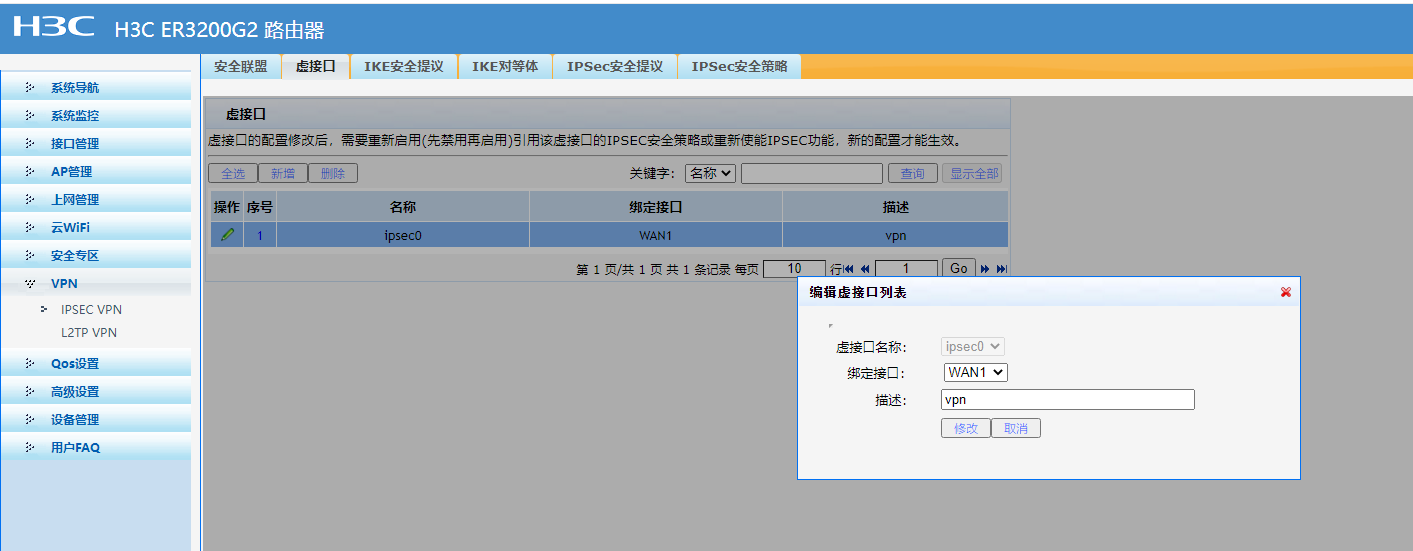The image size is (1413, 551).
Task: Open the 绑定接口 WAN1 dropdown
Action: click(976, 372)
